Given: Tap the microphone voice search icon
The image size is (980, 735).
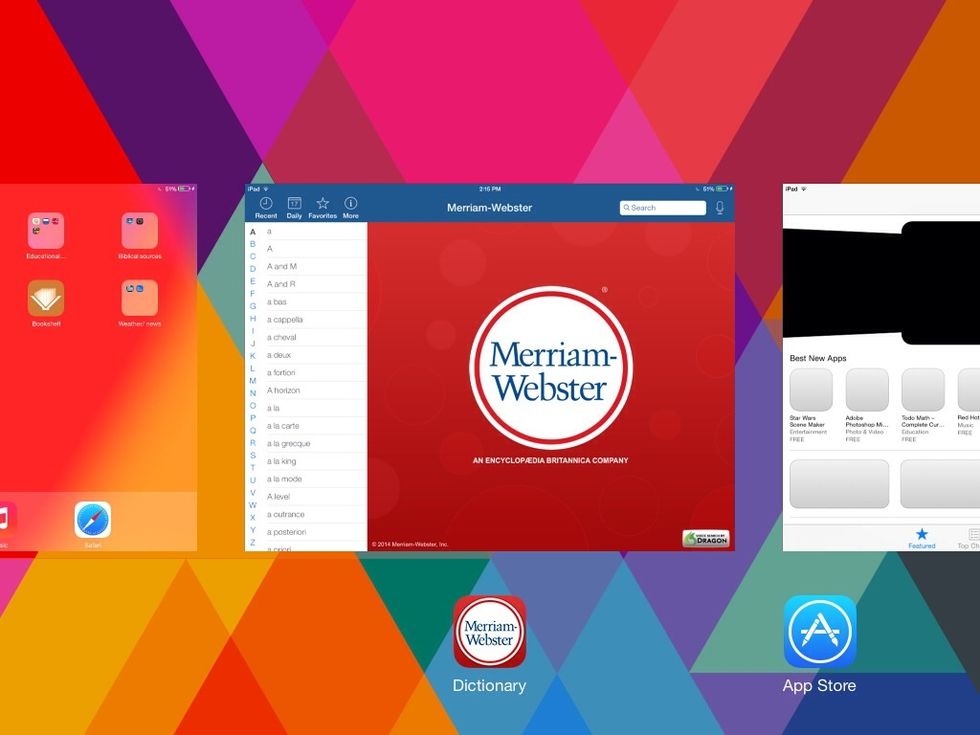Looking at the screenshot, I should click(719, 208).
